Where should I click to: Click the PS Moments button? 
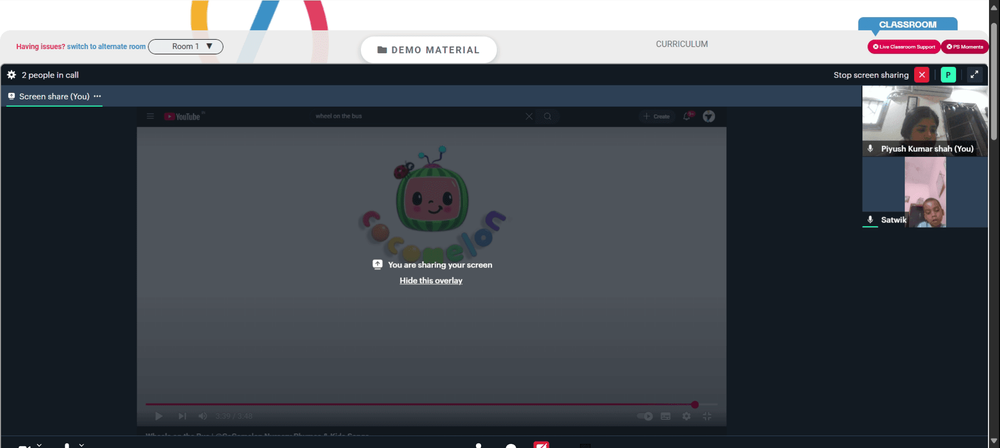click(x=965, y=47)
